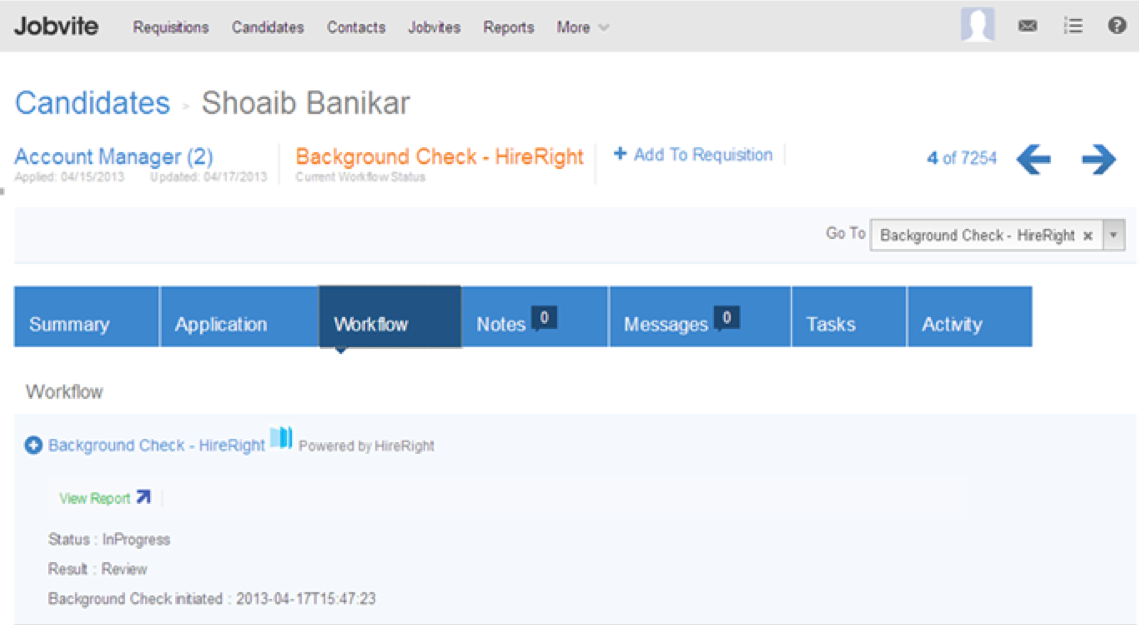This screenshot has height=625, width=1139.
Task: Go to next candidate with right arrow
Action: [1098, 158]
